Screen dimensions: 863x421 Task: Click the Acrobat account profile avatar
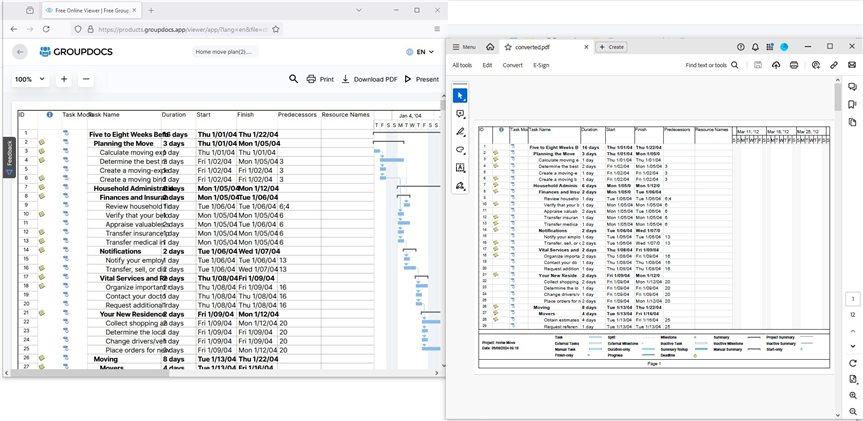tap(784, 47)
